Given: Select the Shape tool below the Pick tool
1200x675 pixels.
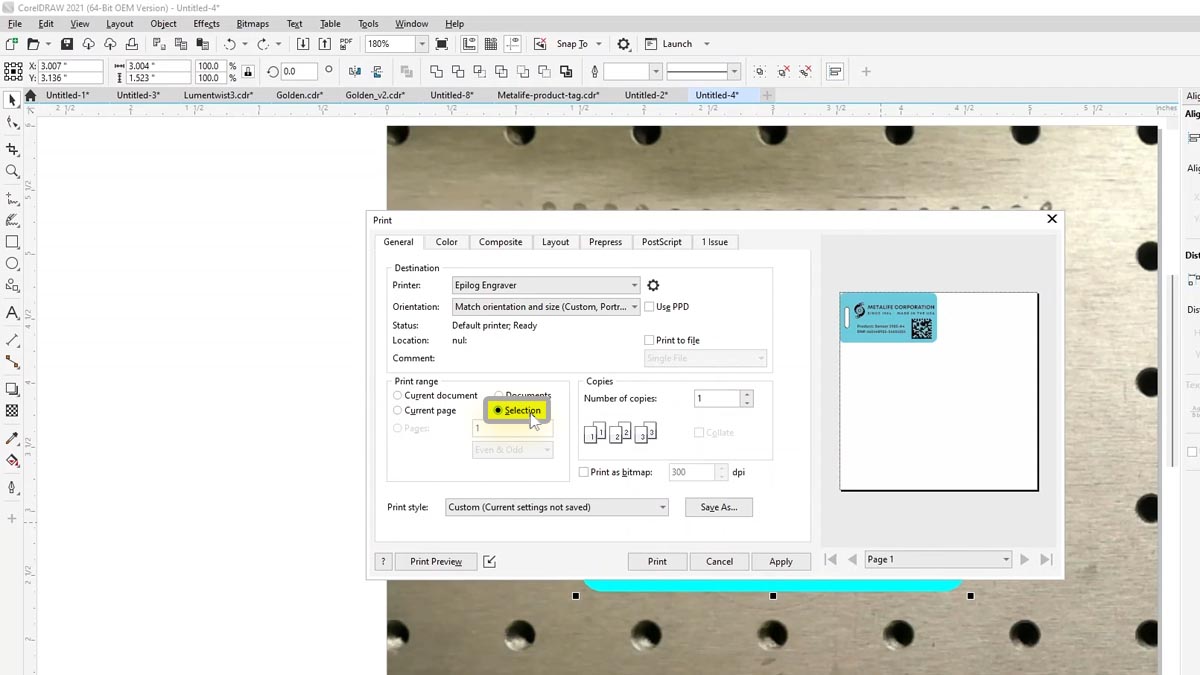Looking at the screenshot, I should click(14, 123).
